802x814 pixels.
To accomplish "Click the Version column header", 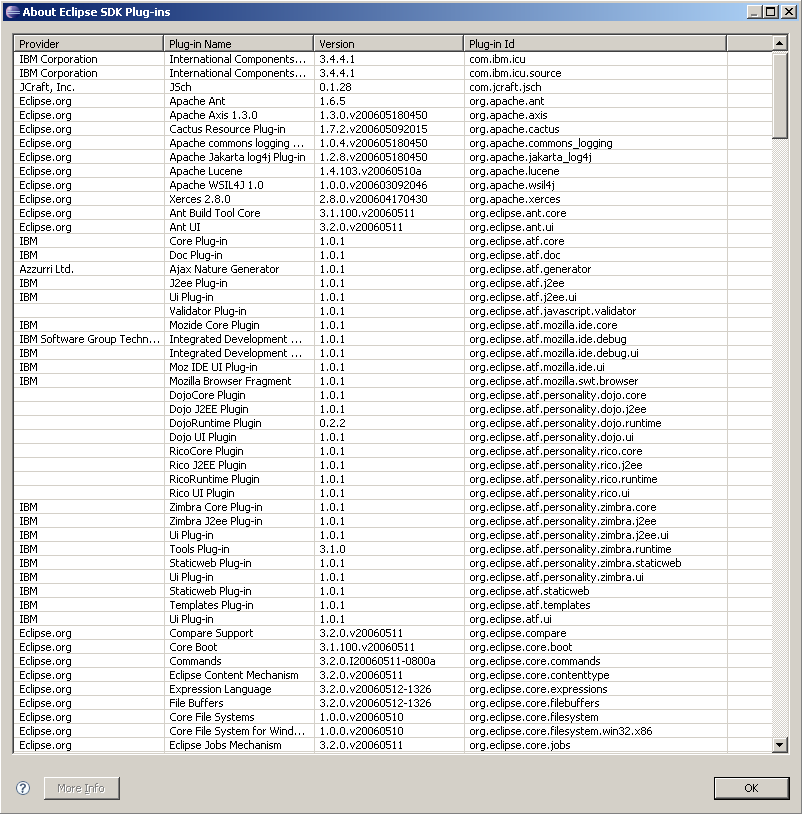I will (388, 44).
